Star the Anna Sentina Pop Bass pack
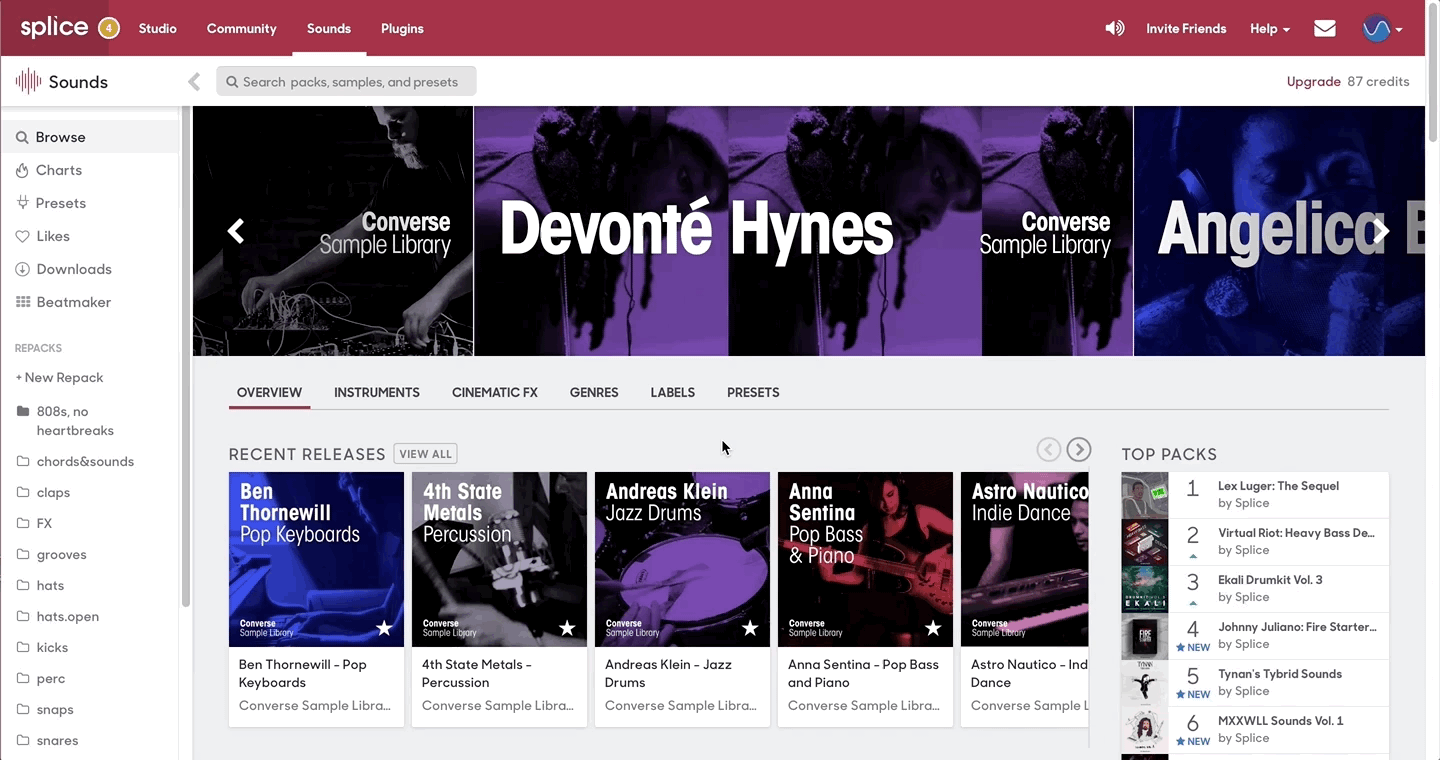 (x=933, y=628)
